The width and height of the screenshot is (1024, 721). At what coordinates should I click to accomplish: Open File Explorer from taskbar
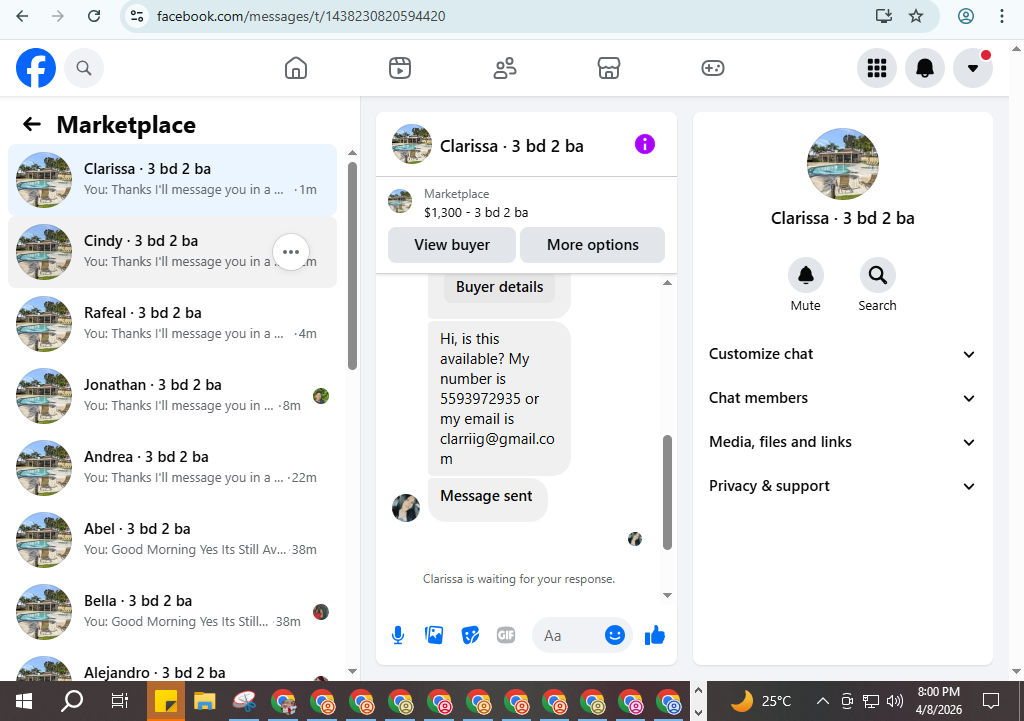[x=204, y=701]
